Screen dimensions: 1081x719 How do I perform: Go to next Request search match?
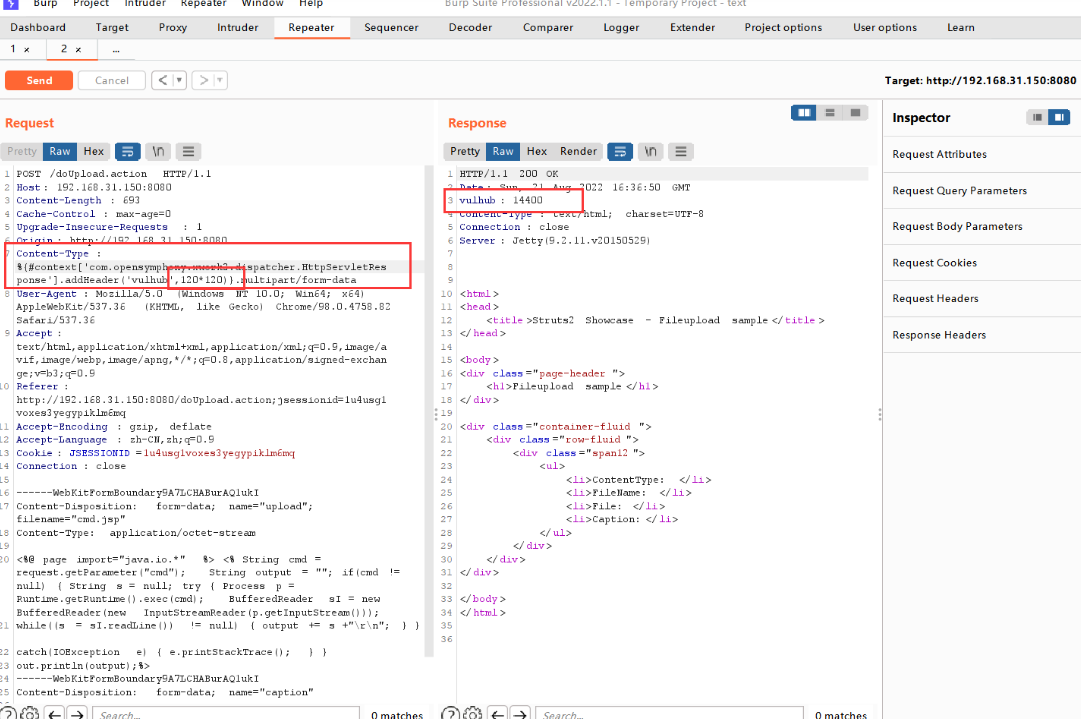(x=77, y=714)
